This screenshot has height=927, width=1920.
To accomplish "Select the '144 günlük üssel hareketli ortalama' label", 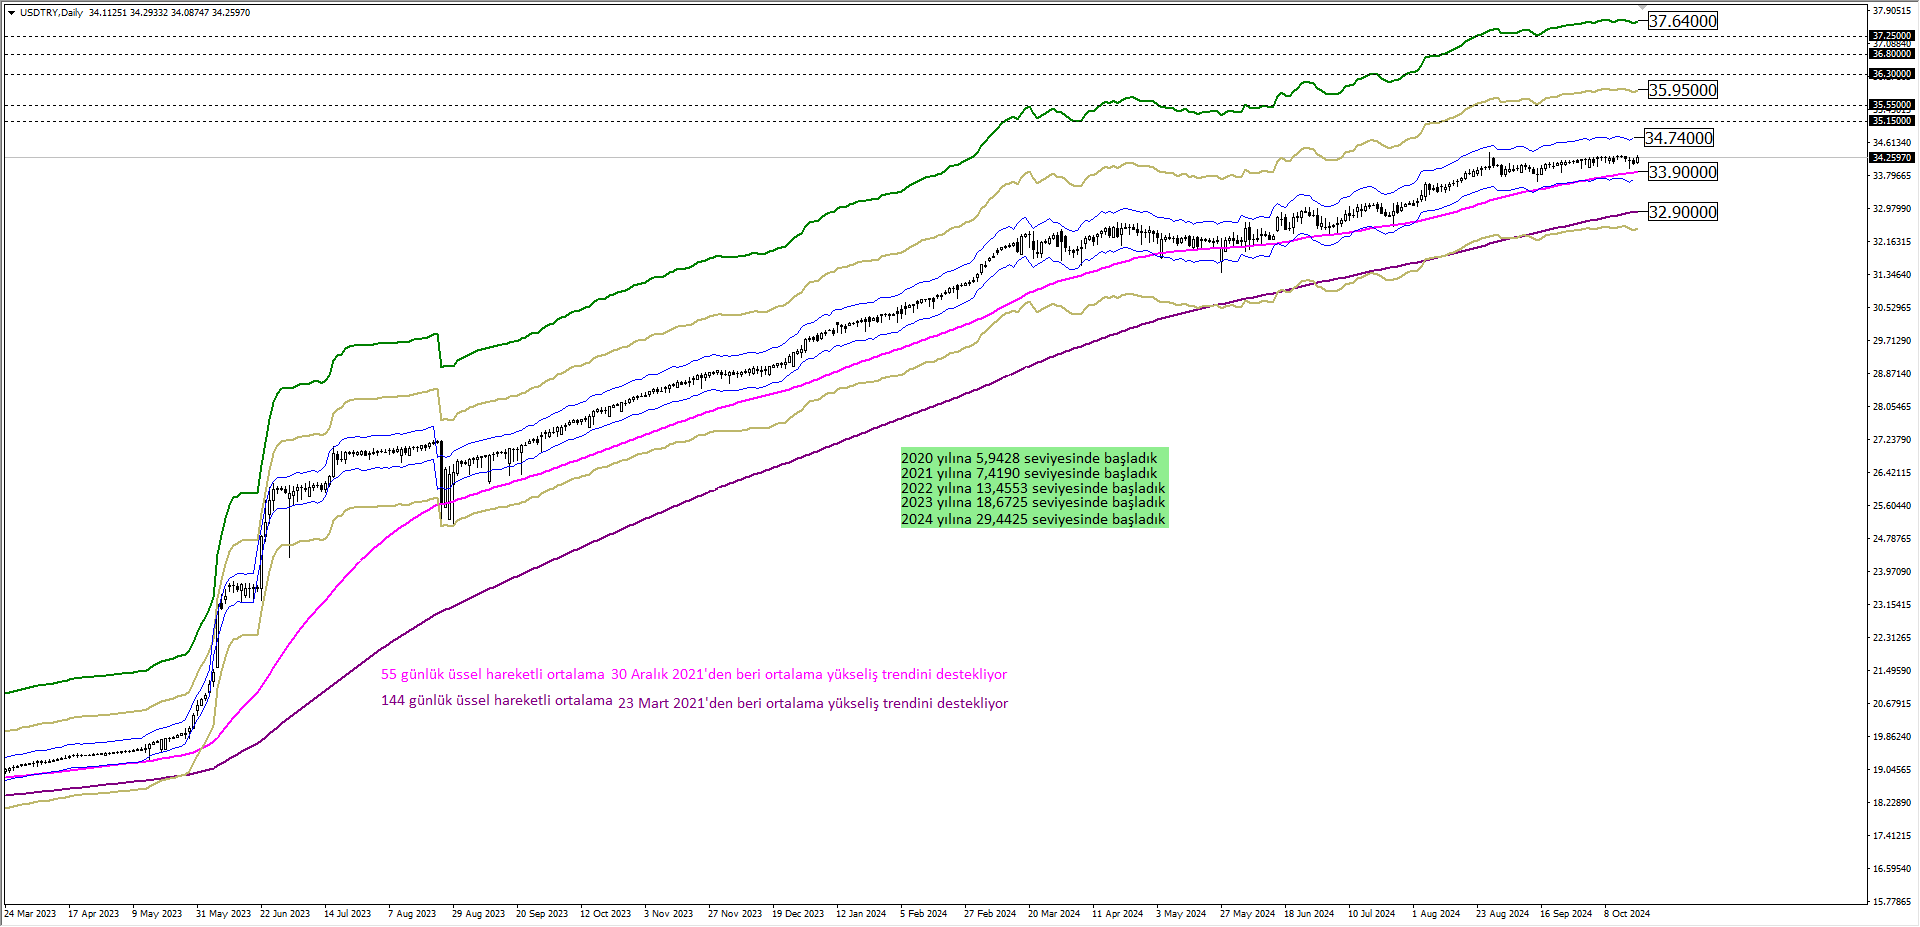I will [497, 700].
